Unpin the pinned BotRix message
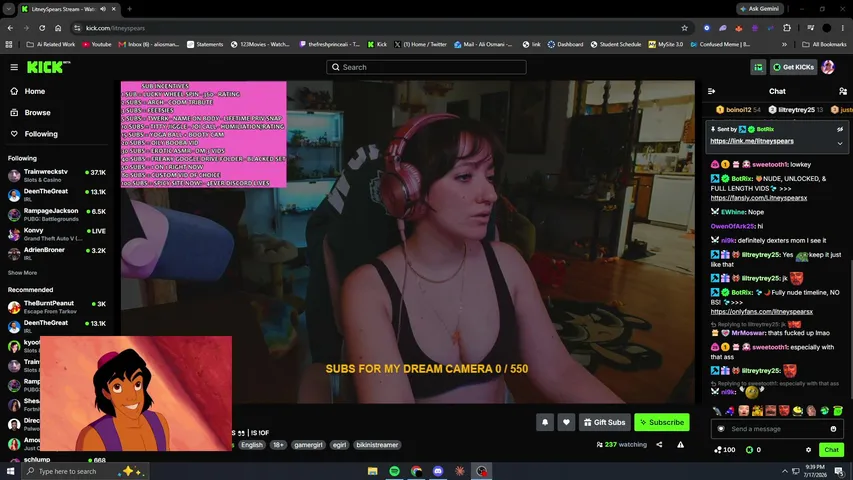Viewport: 853px width, 480px height. tap(840, 130)
